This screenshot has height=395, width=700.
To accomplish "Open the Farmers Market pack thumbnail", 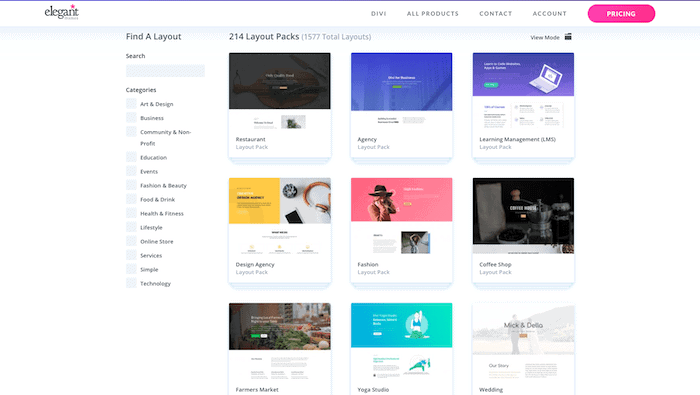I will tap(279, 342).
